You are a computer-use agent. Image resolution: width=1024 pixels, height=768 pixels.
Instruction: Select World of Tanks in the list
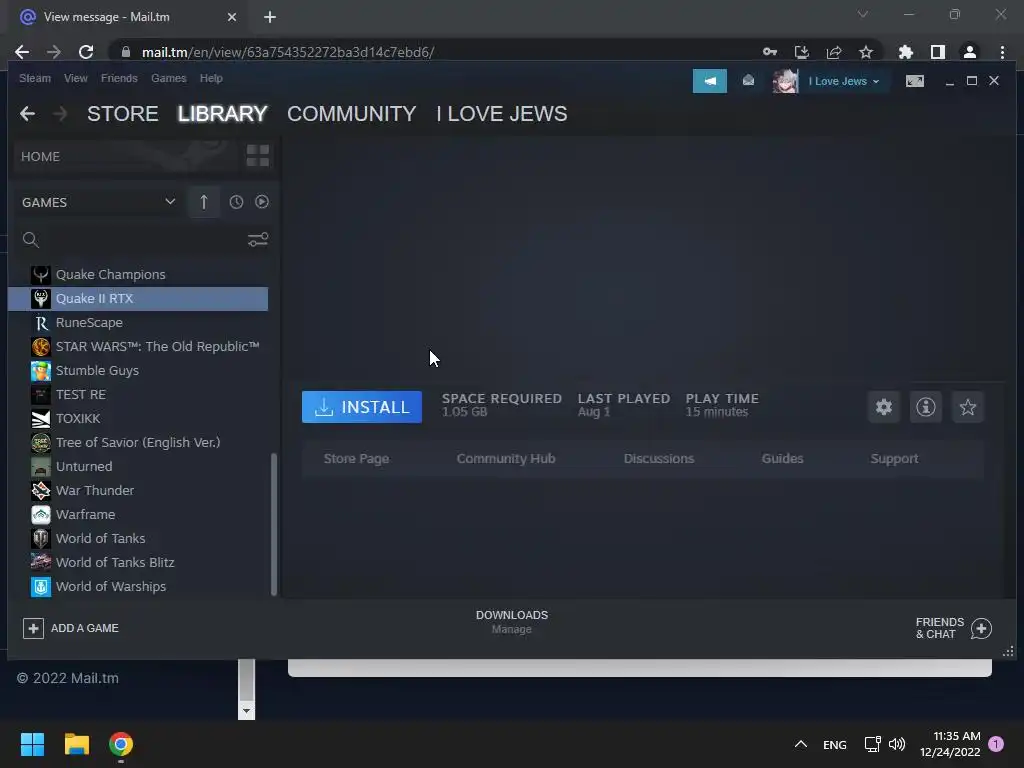pyautogui.click(x=138, y=538)
